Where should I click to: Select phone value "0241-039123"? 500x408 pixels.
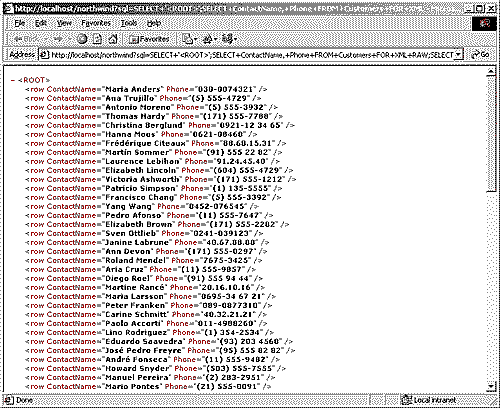coord(221,233)
